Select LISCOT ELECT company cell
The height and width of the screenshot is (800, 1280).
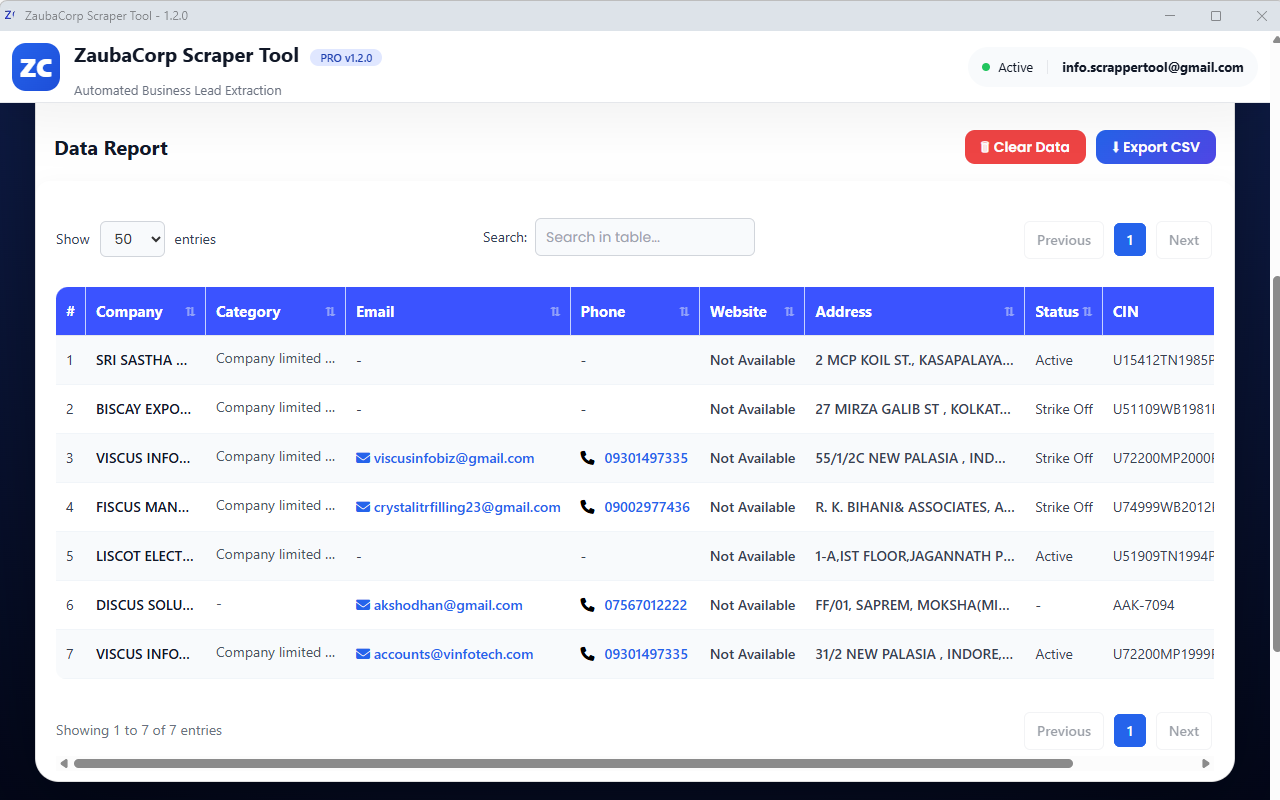pyautogui.click(x=145, y=556)
